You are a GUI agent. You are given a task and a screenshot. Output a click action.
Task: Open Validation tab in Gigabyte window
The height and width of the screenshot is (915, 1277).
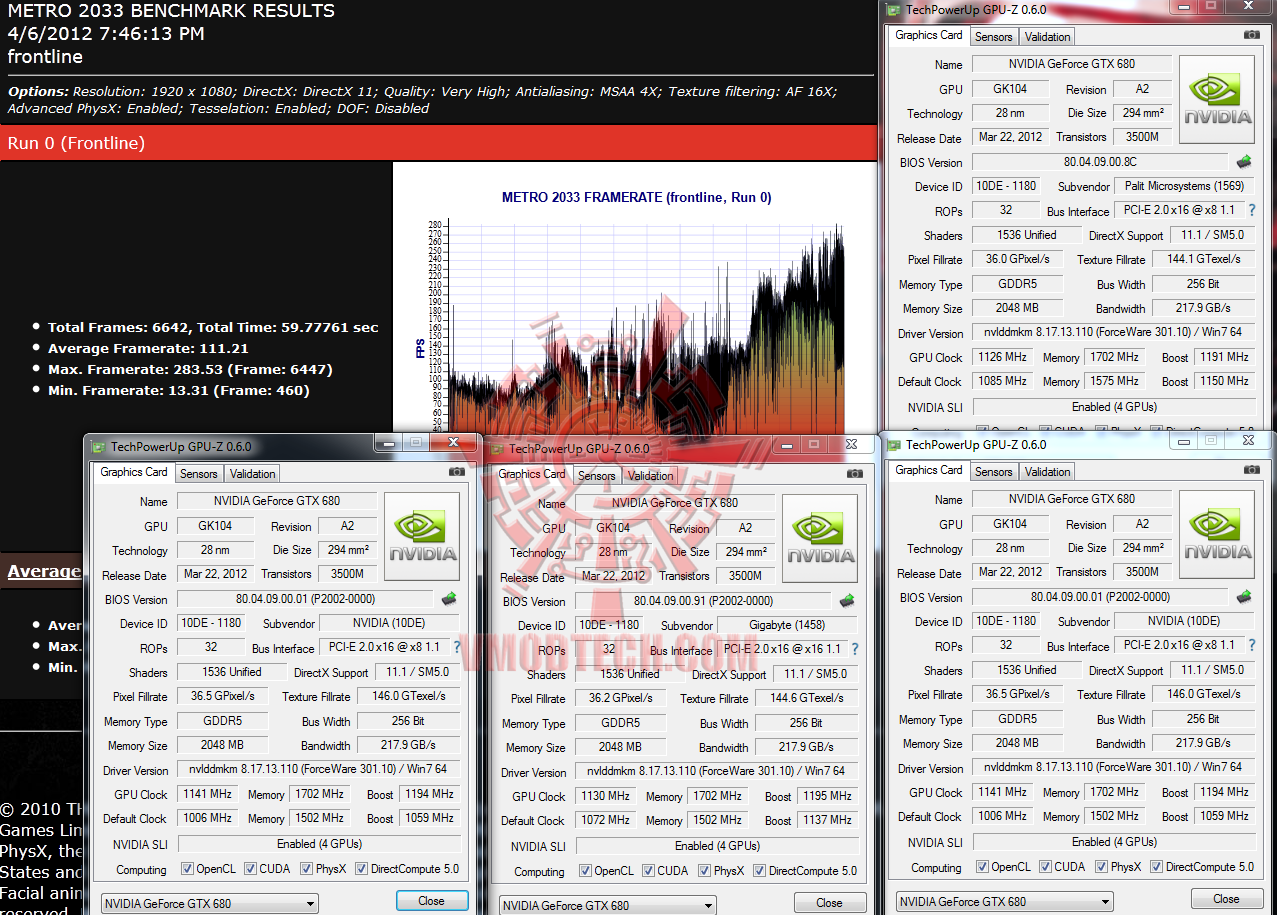pyautogui.click(x=650, y=476)
